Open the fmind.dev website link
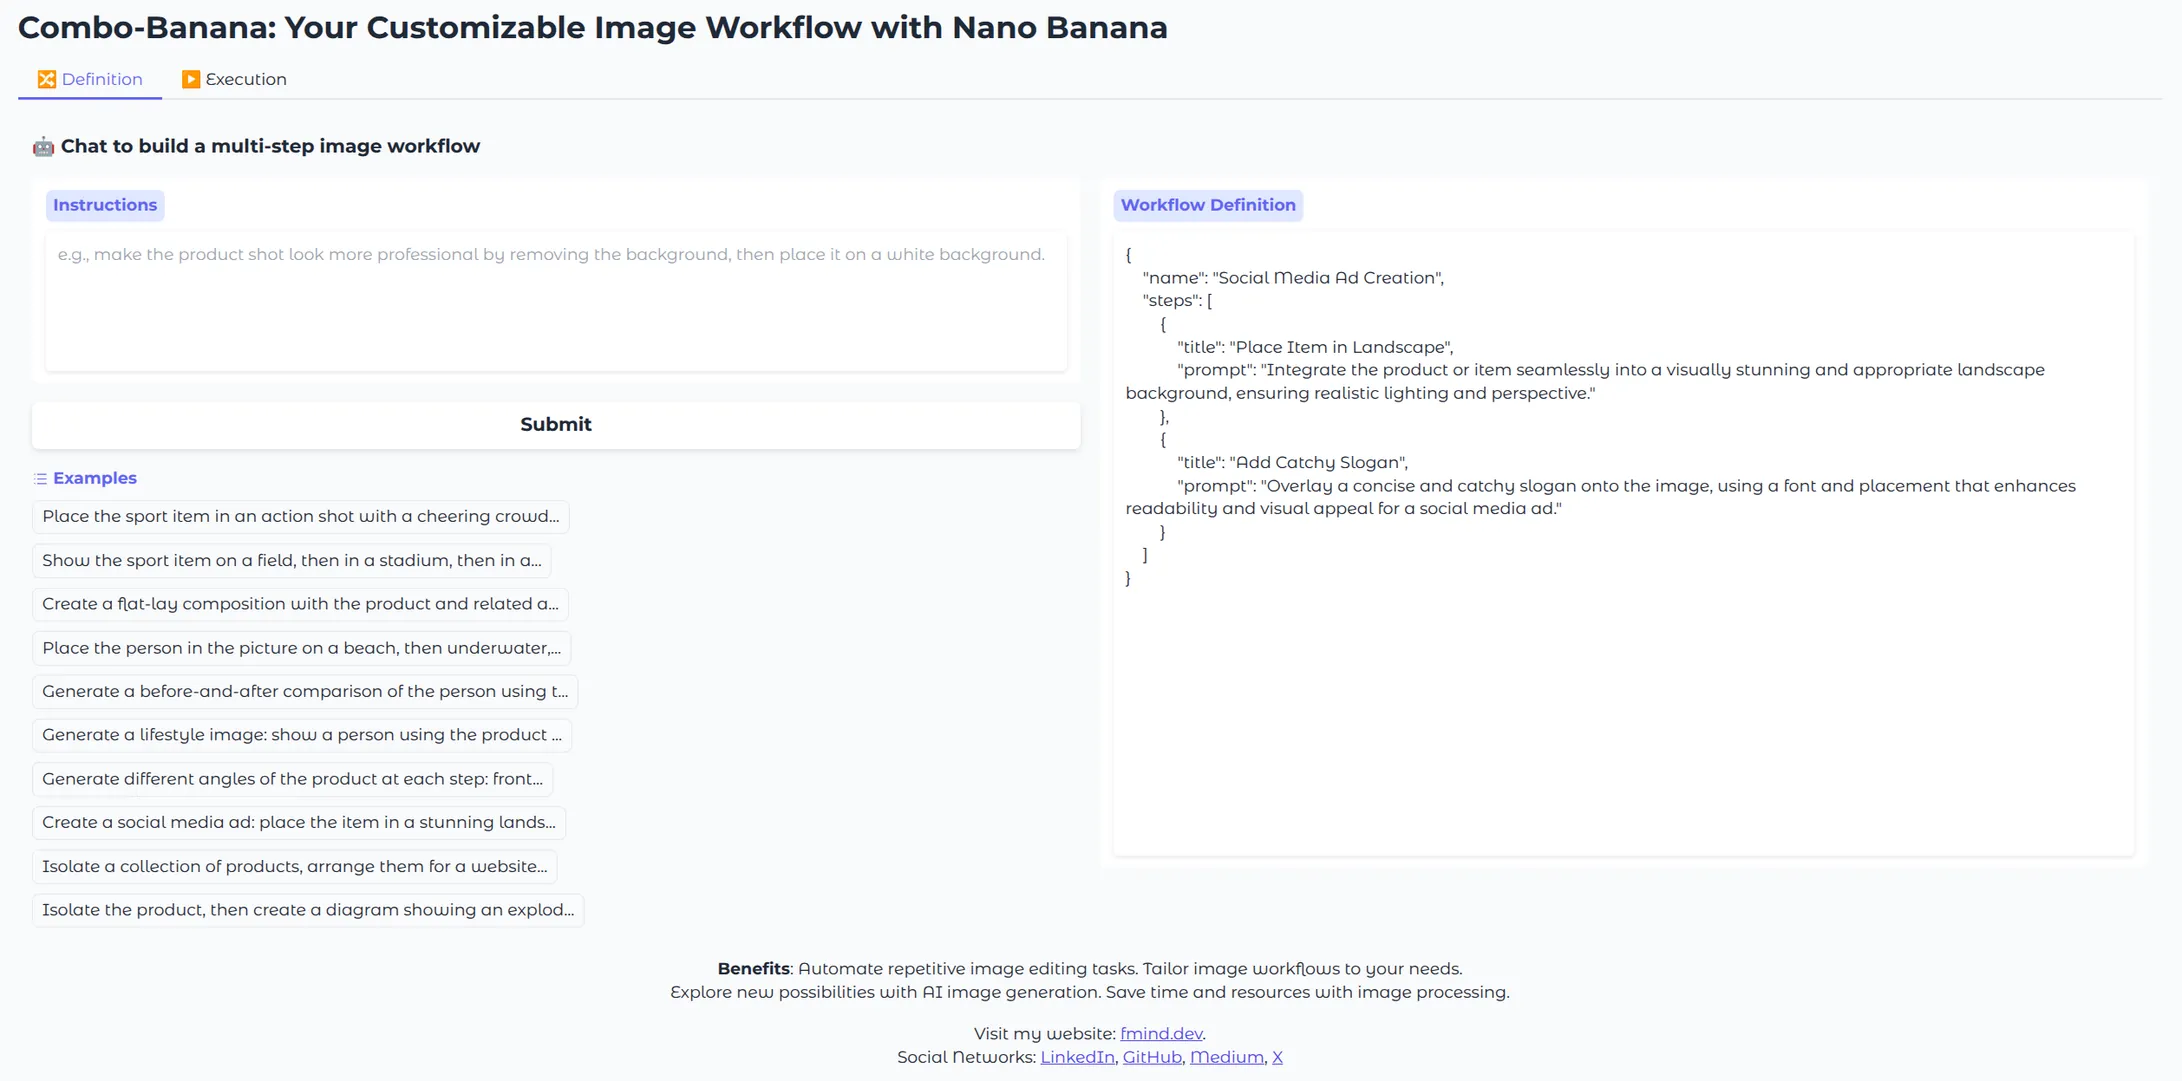The width and height of the screenshot is (2182, 1081). click(1161, 1033)
